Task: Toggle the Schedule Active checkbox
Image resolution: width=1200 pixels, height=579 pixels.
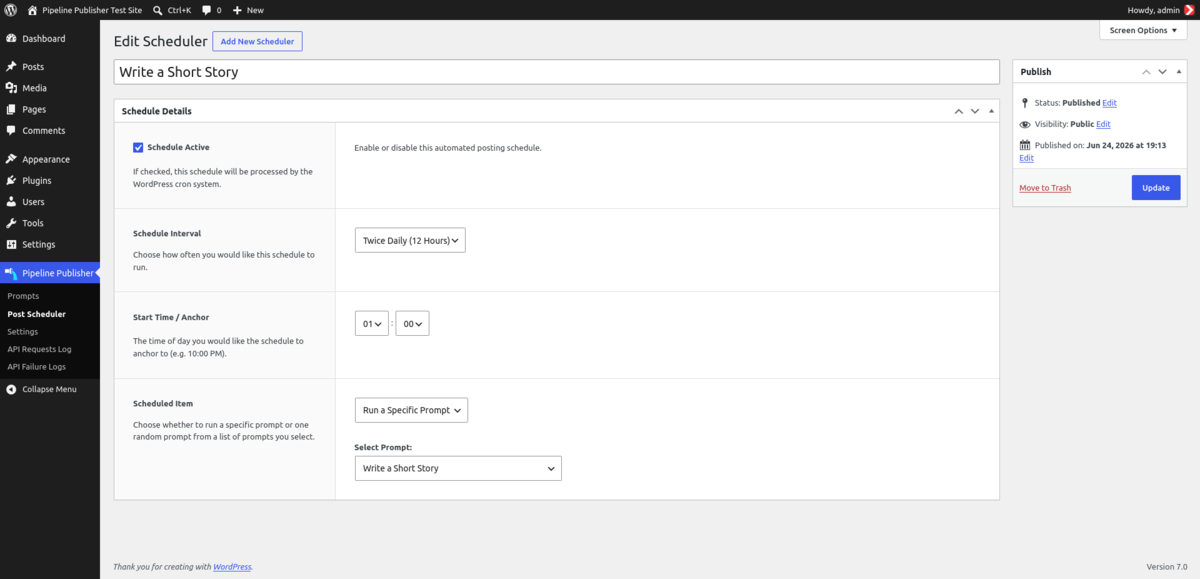Action: coord(138,147)
